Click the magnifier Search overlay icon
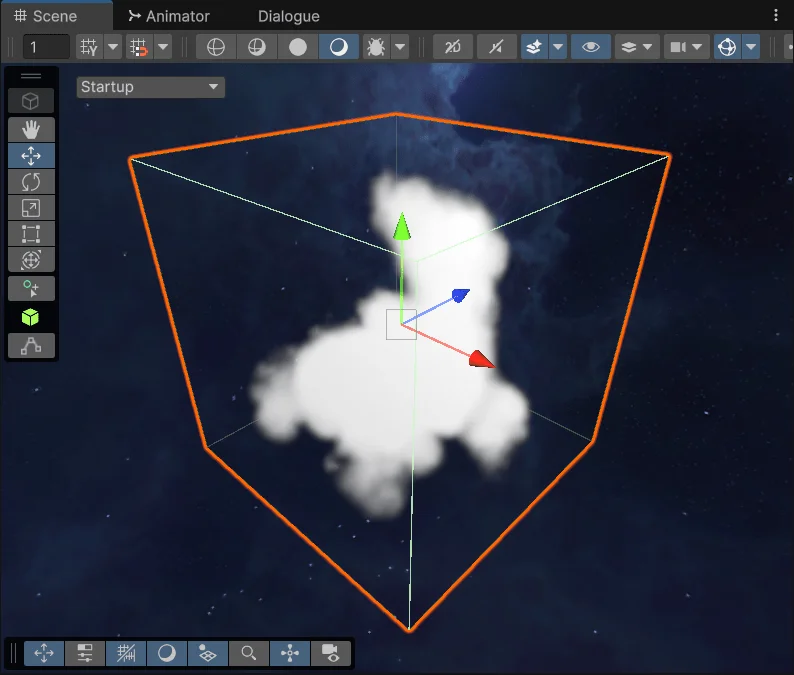Image resolution: width=794 pixels, height=675 pixels. tap(248, 653)
